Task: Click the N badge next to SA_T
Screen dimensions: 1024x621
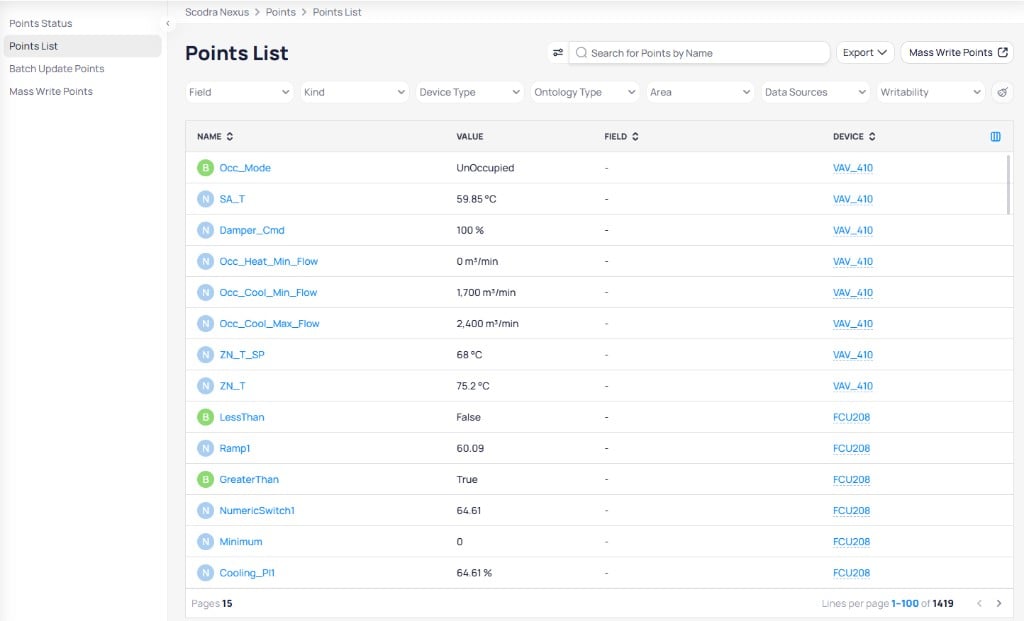Action: [x=206, y=199]
